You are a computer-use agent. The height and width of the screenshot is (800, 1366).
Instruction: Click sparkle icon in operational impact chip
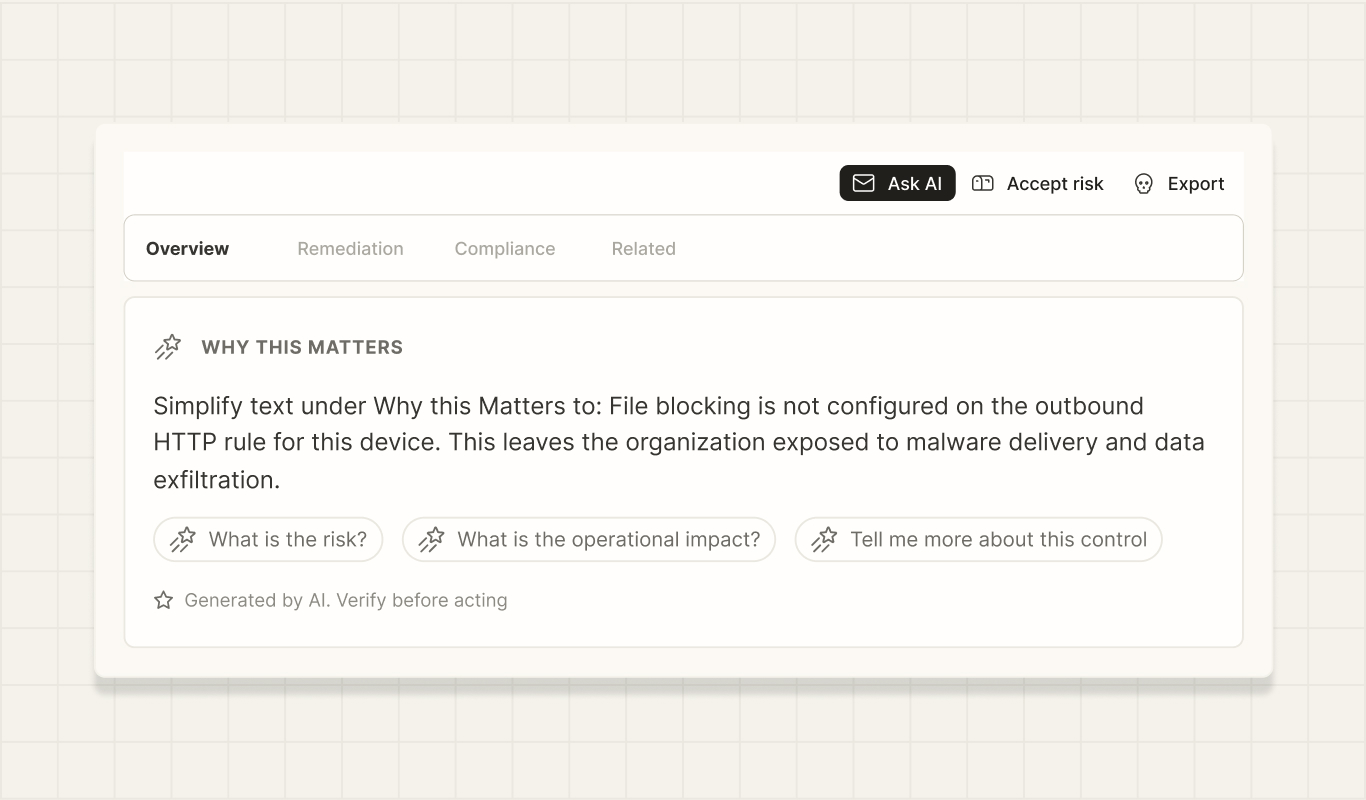tap(431, 540)
